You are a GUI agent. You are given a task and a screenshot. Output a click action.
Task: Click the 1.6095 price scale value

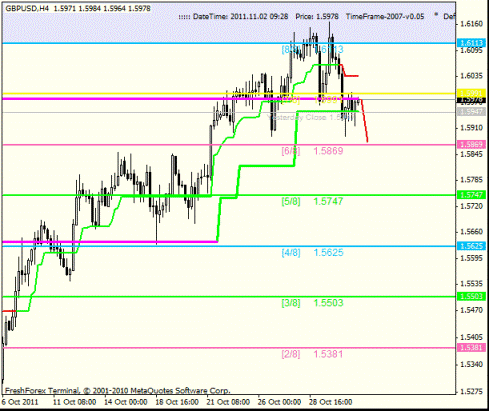pos(471,50)
